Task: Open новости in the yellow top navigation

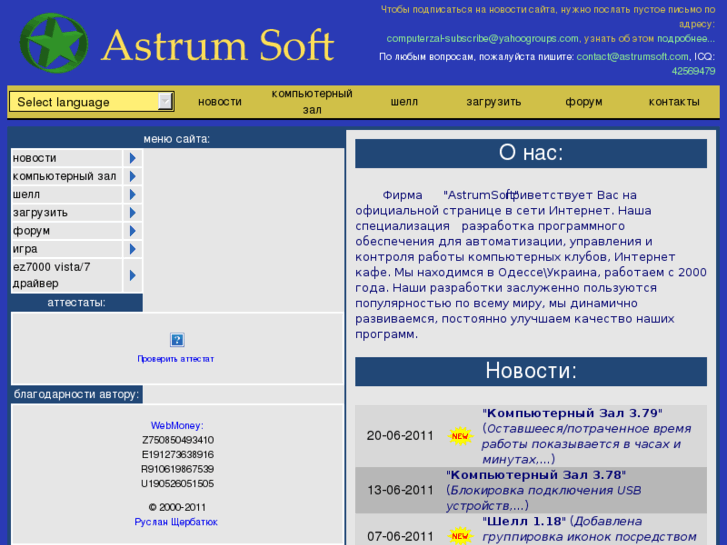Action: click(x=220, y=102)
